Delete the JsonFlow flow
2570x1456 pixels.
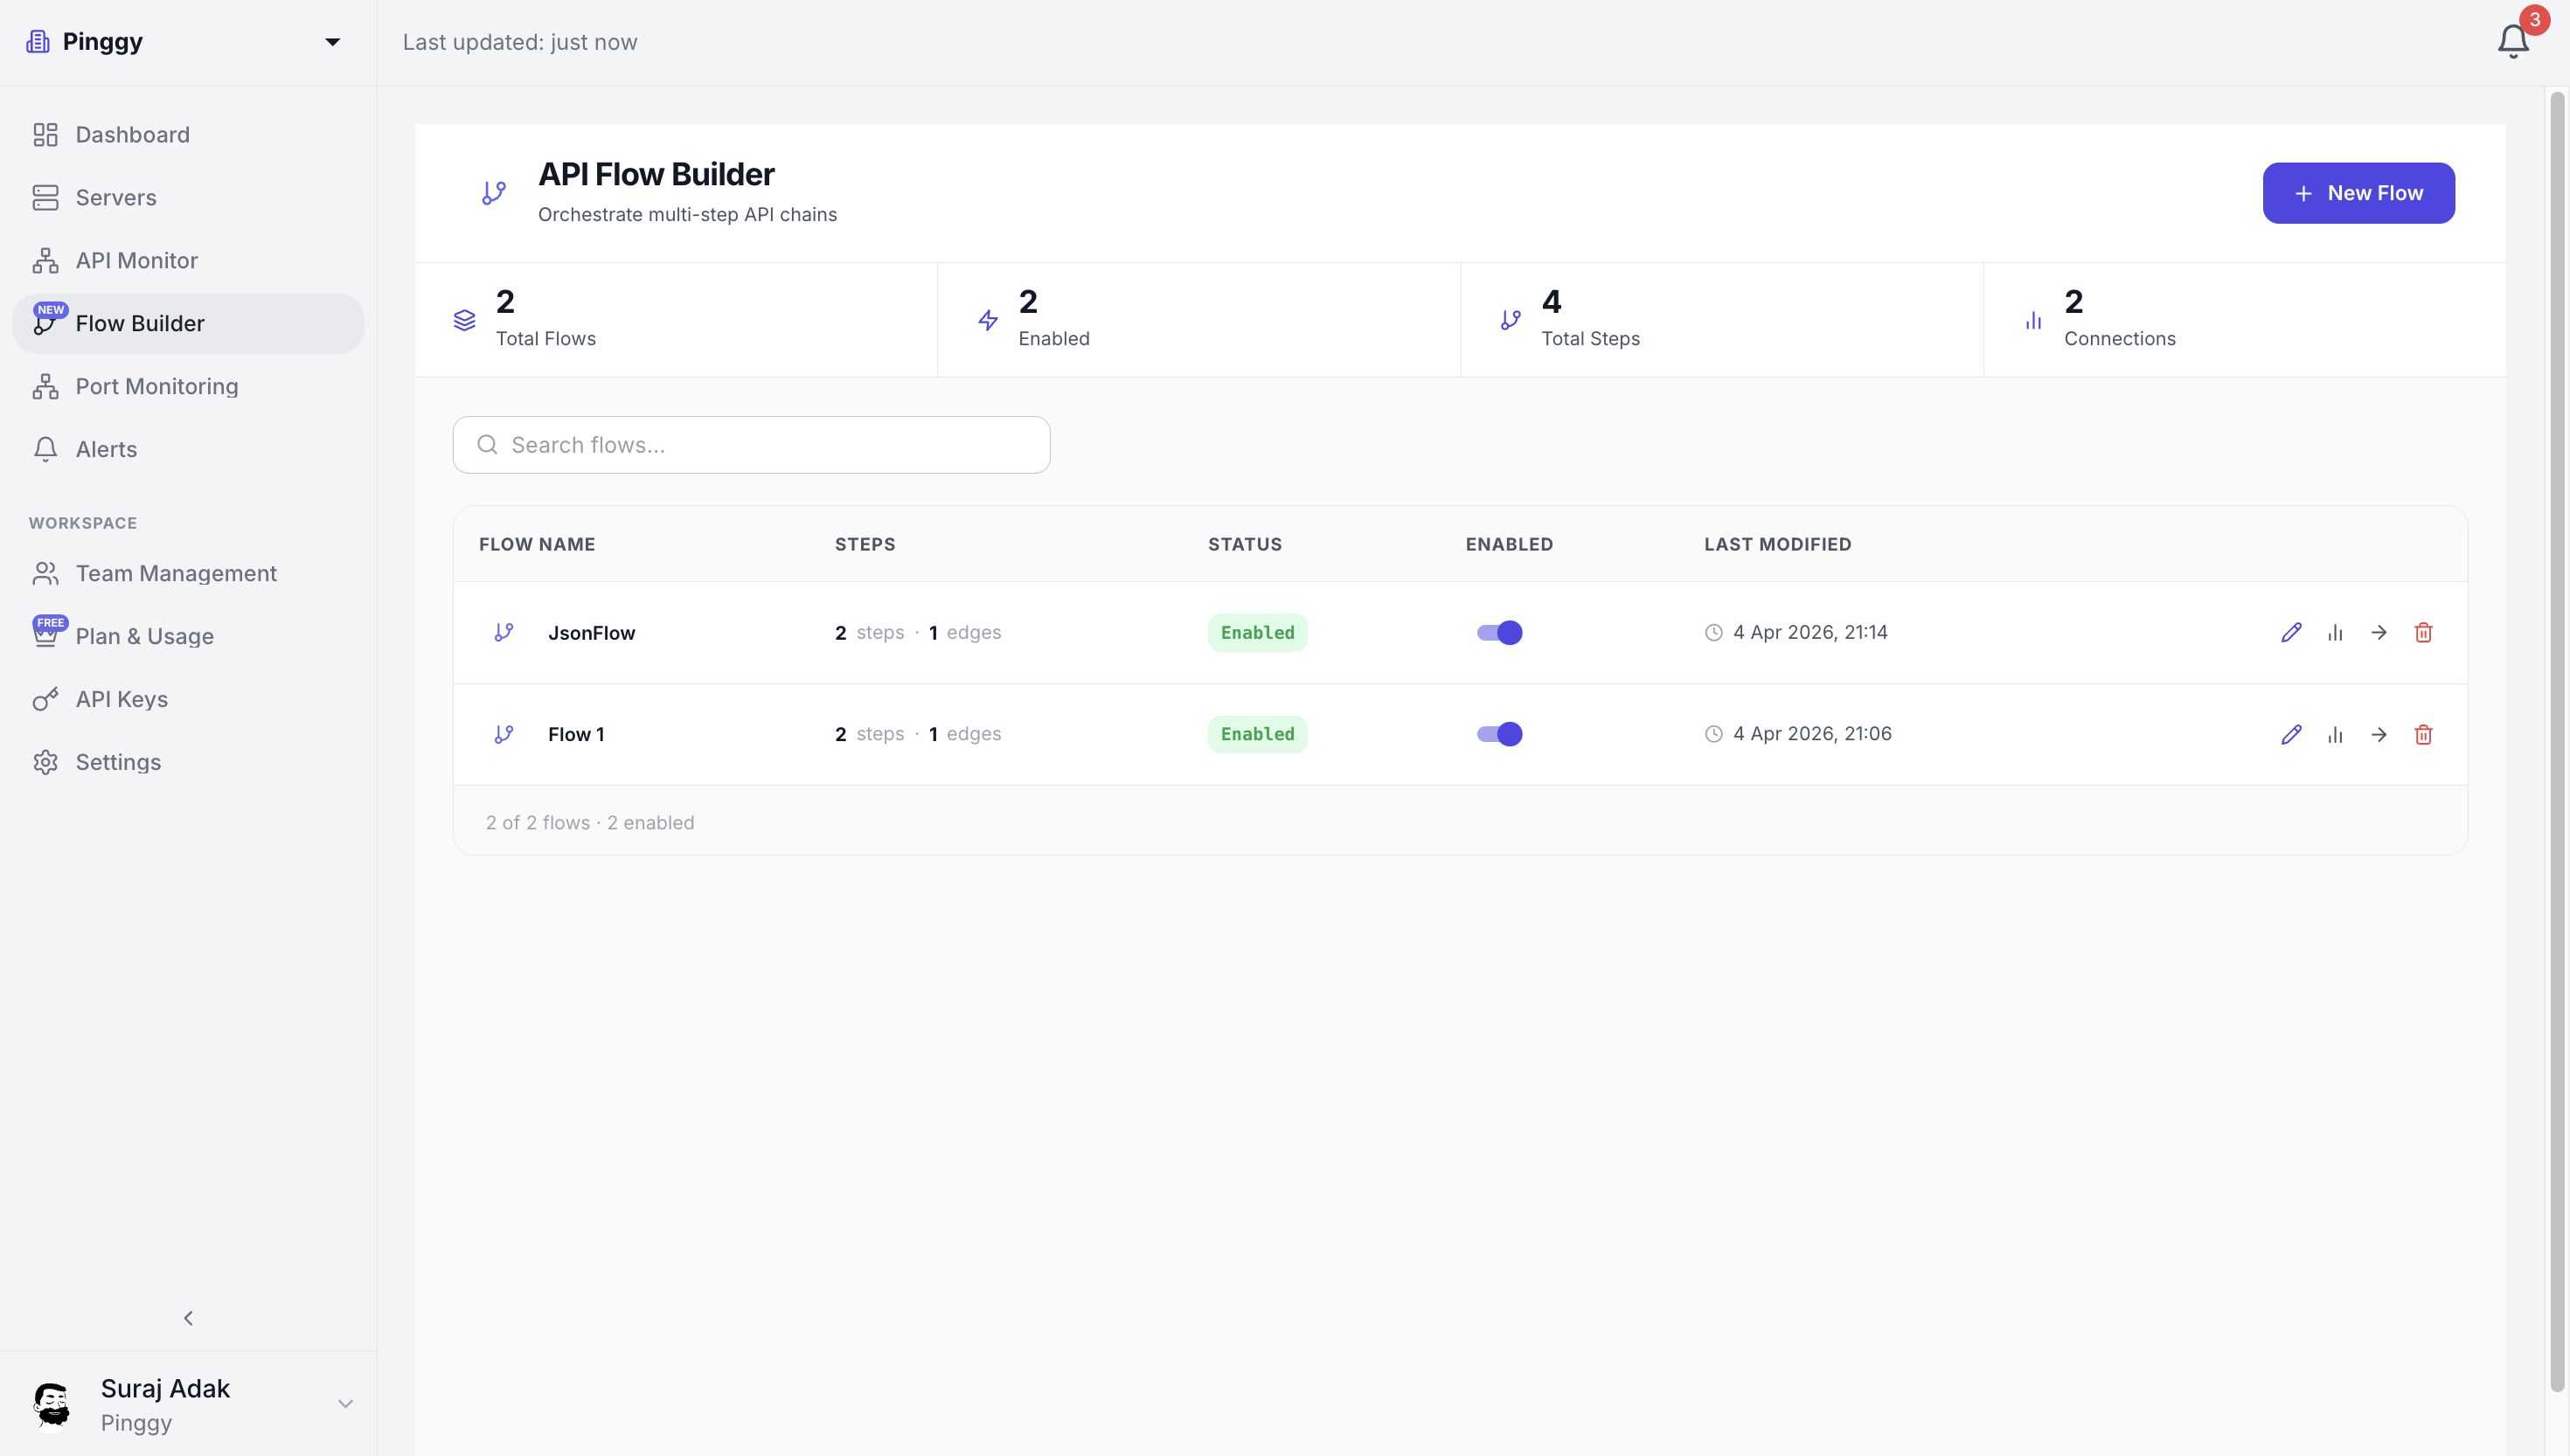(2423, 632)
